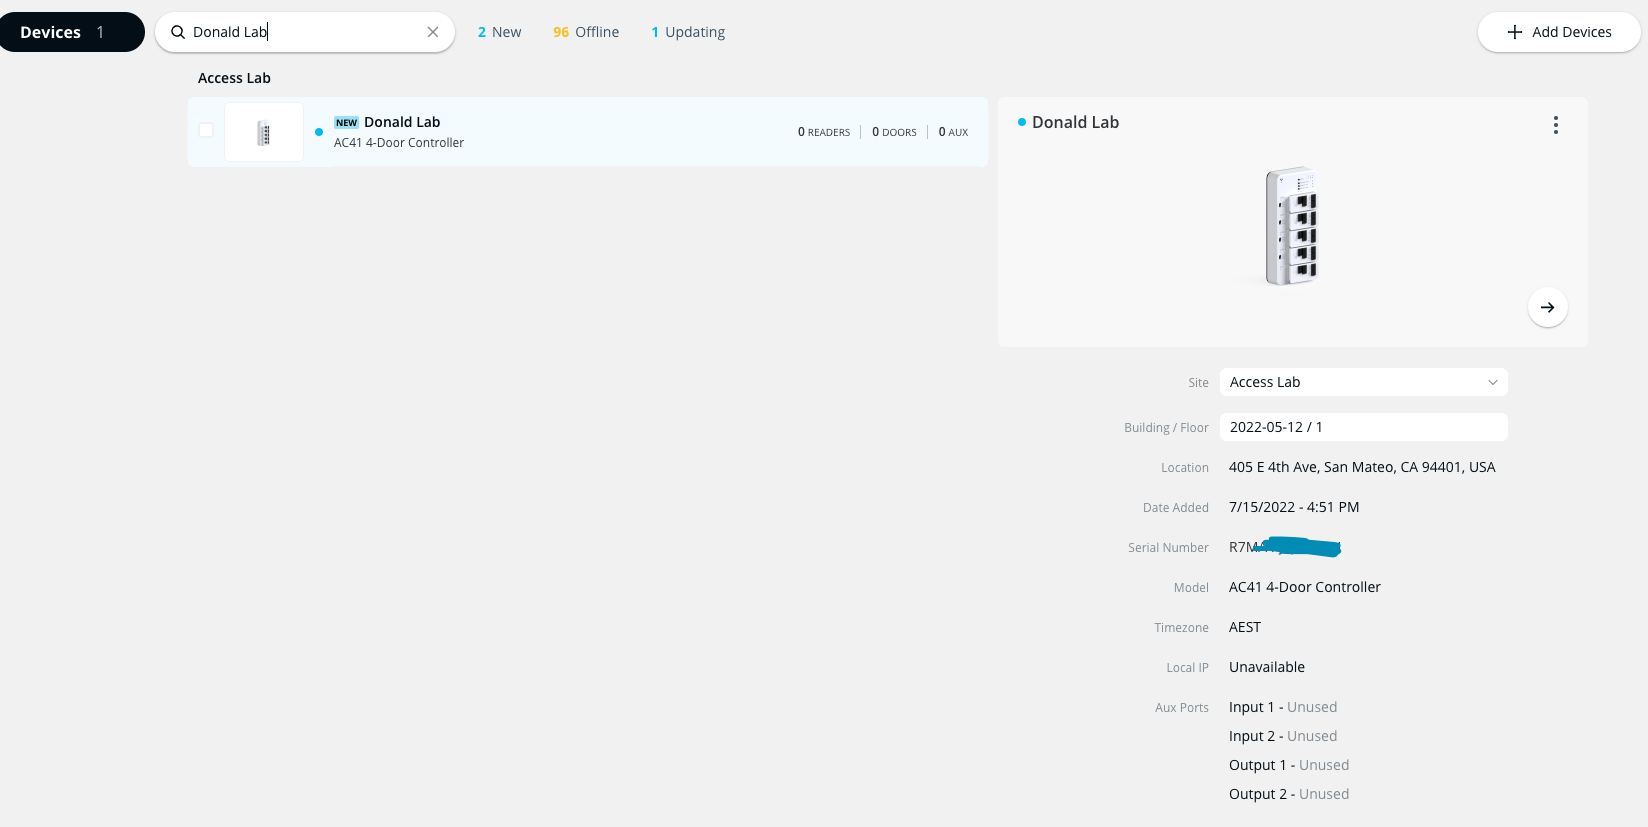Viewport: 1648px width, 827px height.
Task: Open the three-dot menu for Donald Lab
Action: pos(1555,125)
